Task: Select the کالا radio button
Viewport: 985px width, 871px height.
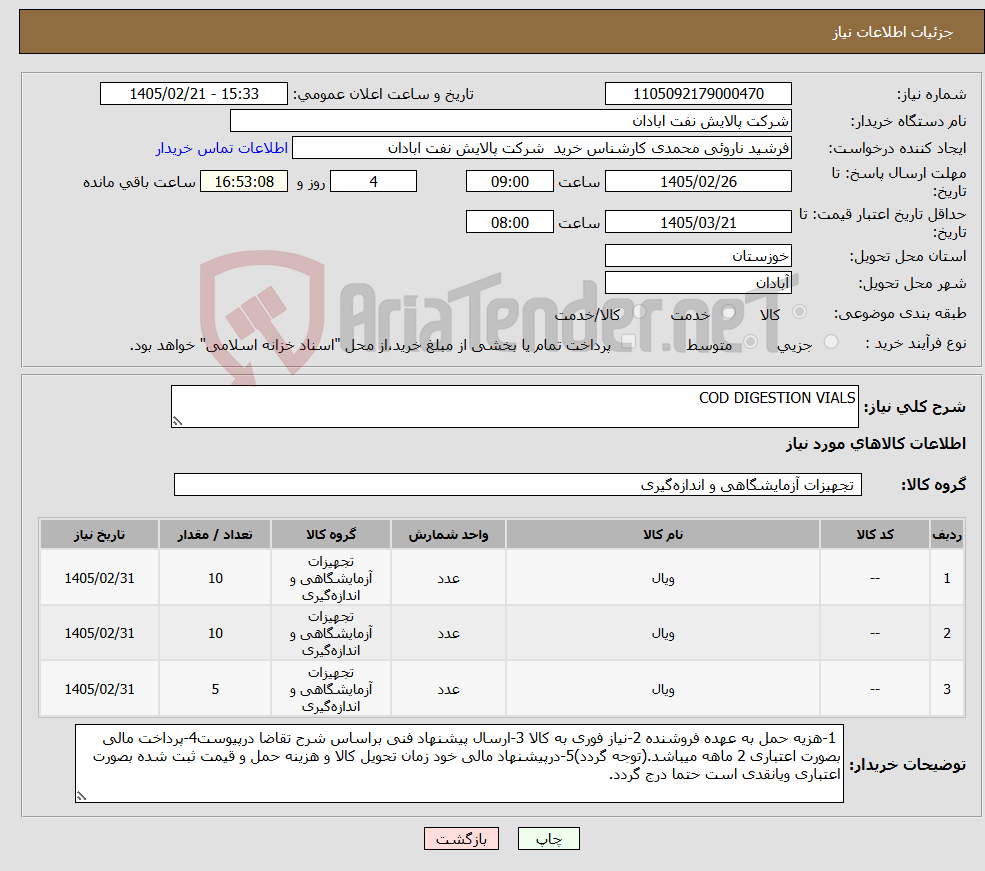Action: (x=800, y=311)
